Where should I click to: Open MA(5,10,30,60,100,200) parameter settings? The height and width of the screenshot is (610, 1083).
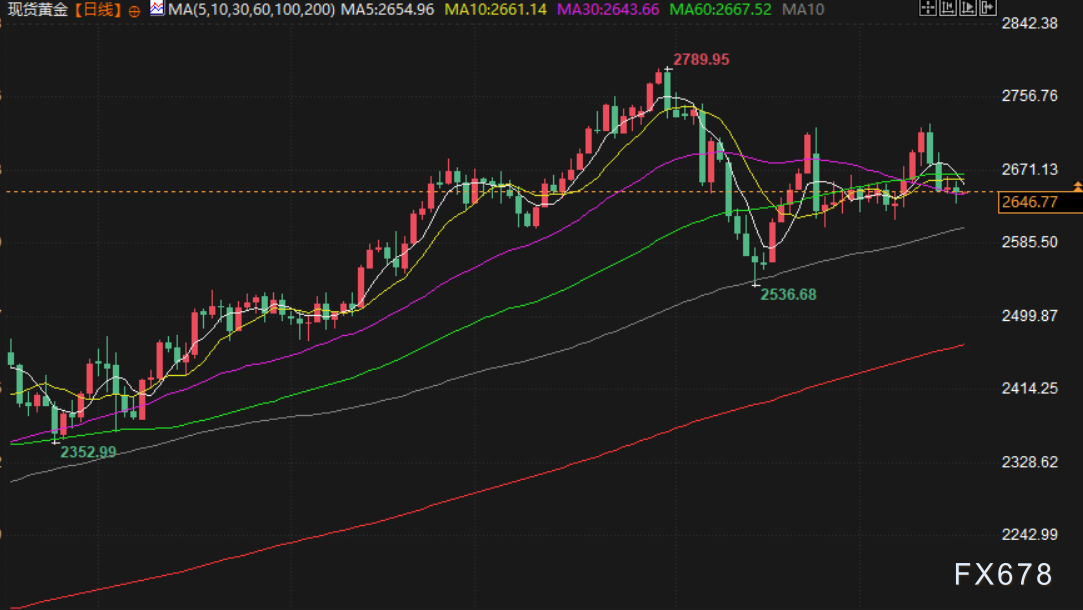point(251,10)
